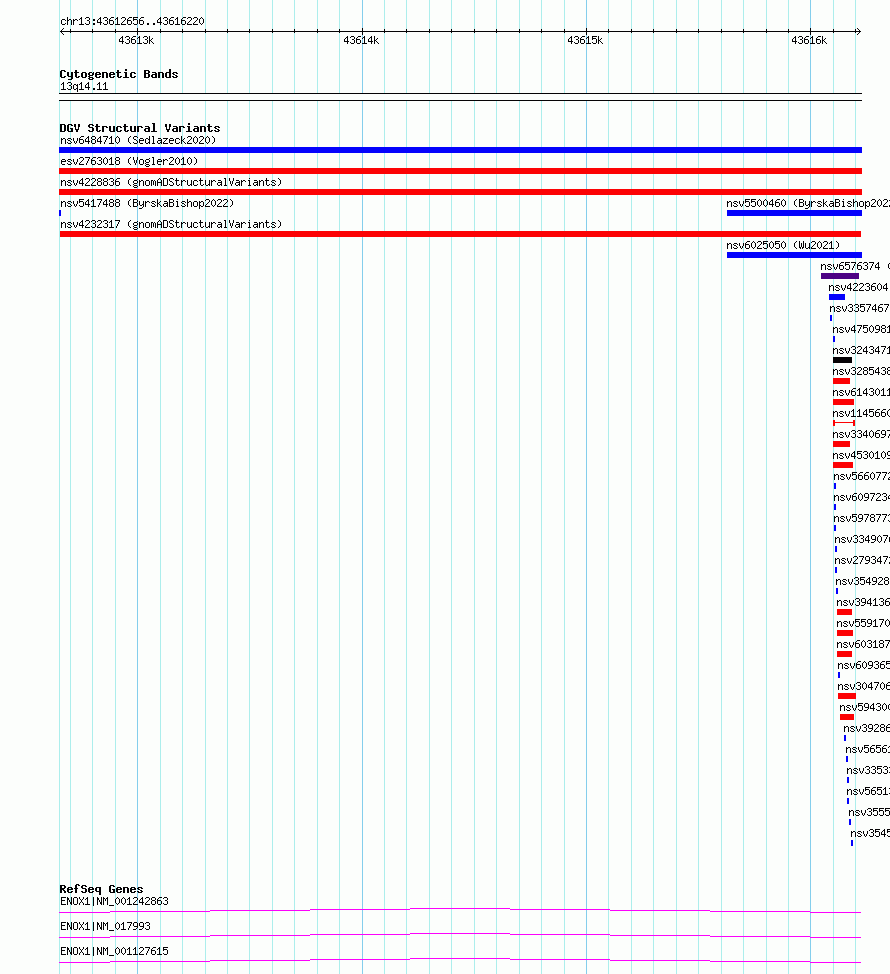Open variant esv2763018 (Vogler2010) label
Image resolution: width=890 pixels, height=974 pixels.
coord(129,162)
